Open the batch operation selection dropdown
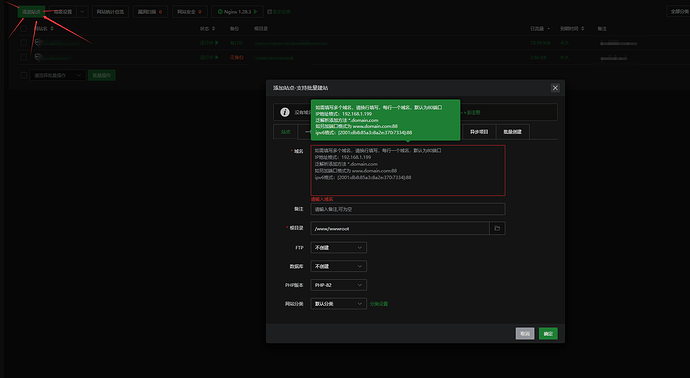Viewport: 690px width, 378px height. pyautogui.click(x=57, y=75)
